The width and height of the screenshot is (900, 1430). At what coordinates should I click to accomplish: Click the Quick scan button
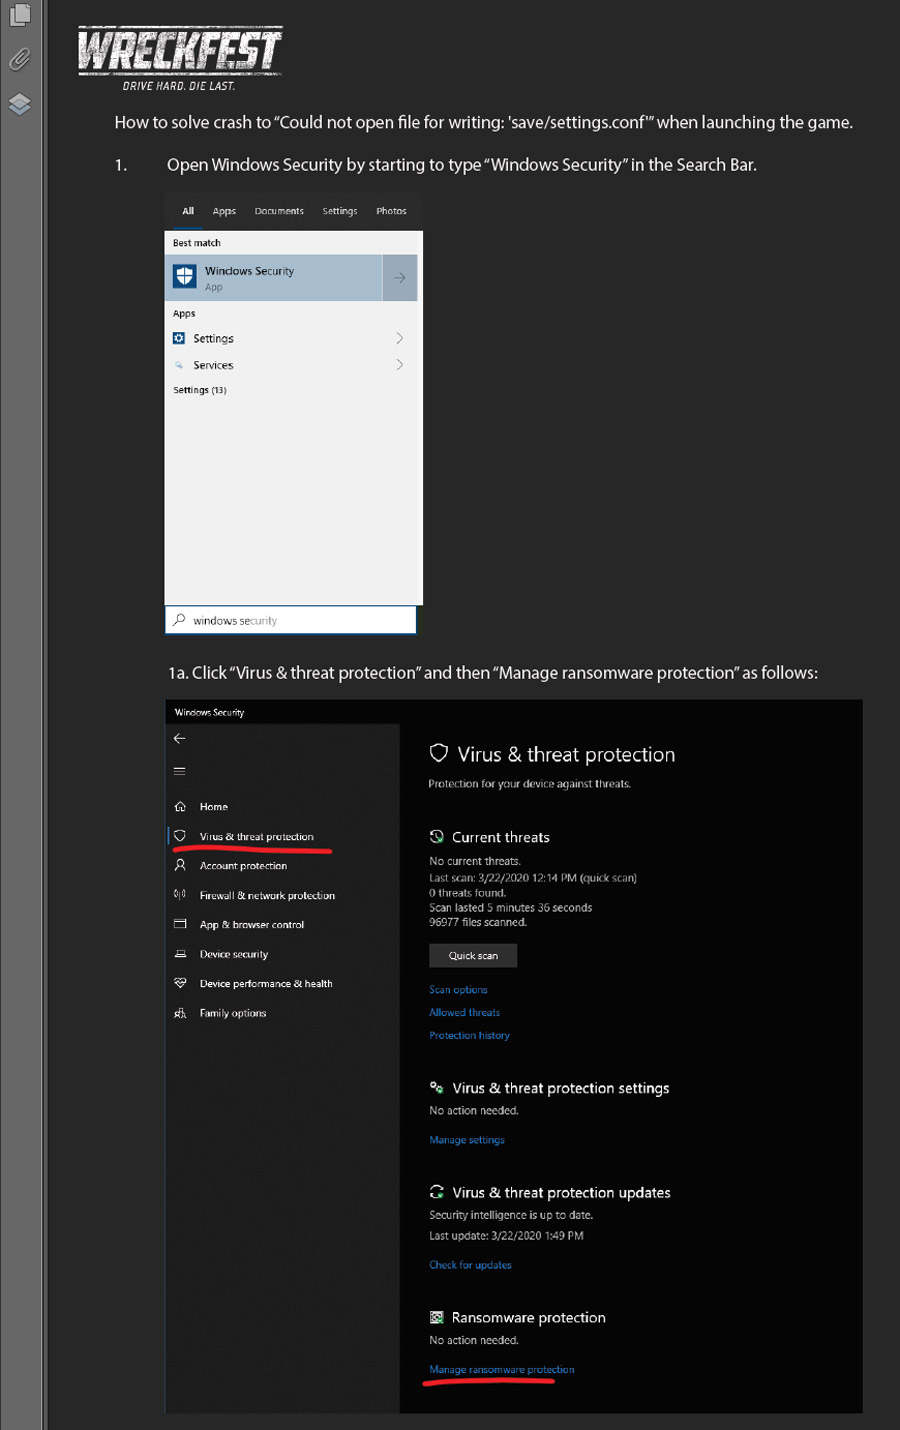point(473,956)
